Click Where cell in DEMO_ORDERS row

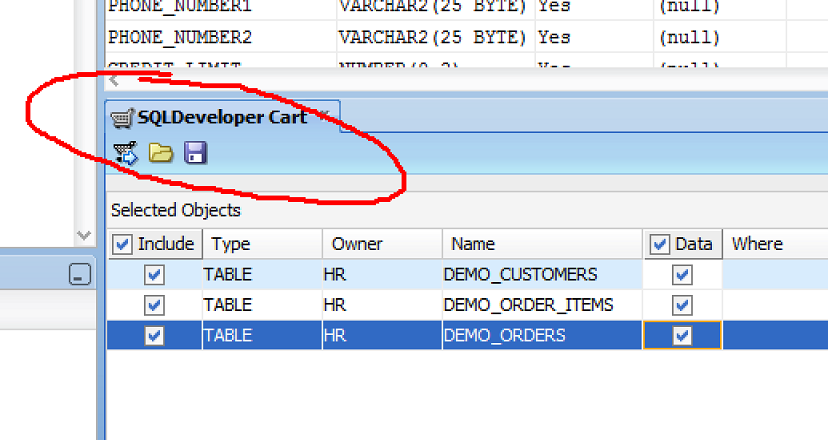(x=775, y=335)
